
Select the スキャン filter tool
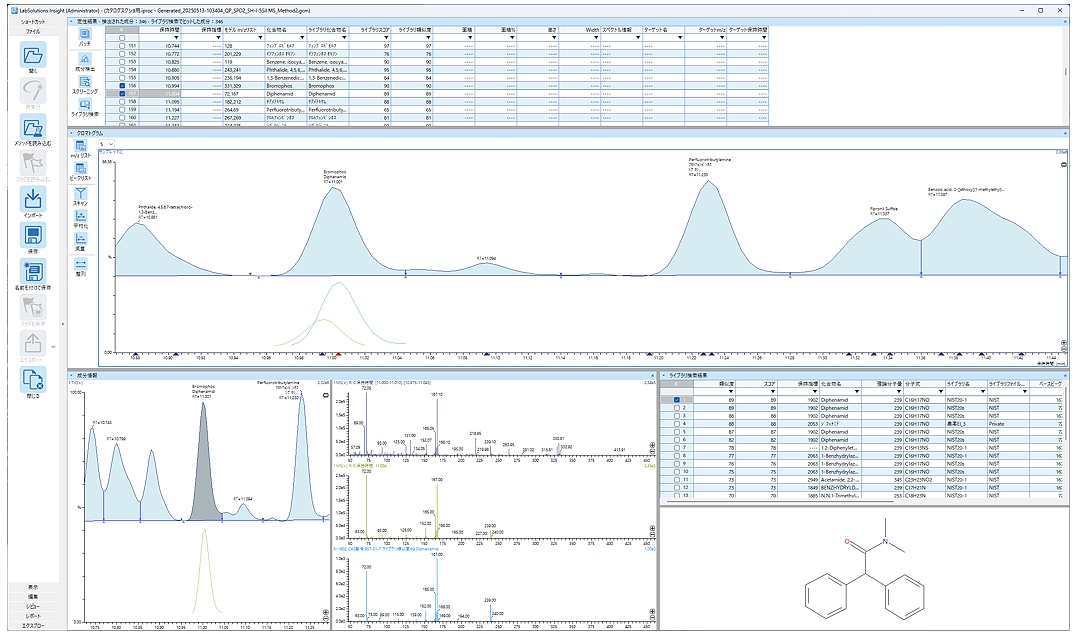click(x=81, y=194)
